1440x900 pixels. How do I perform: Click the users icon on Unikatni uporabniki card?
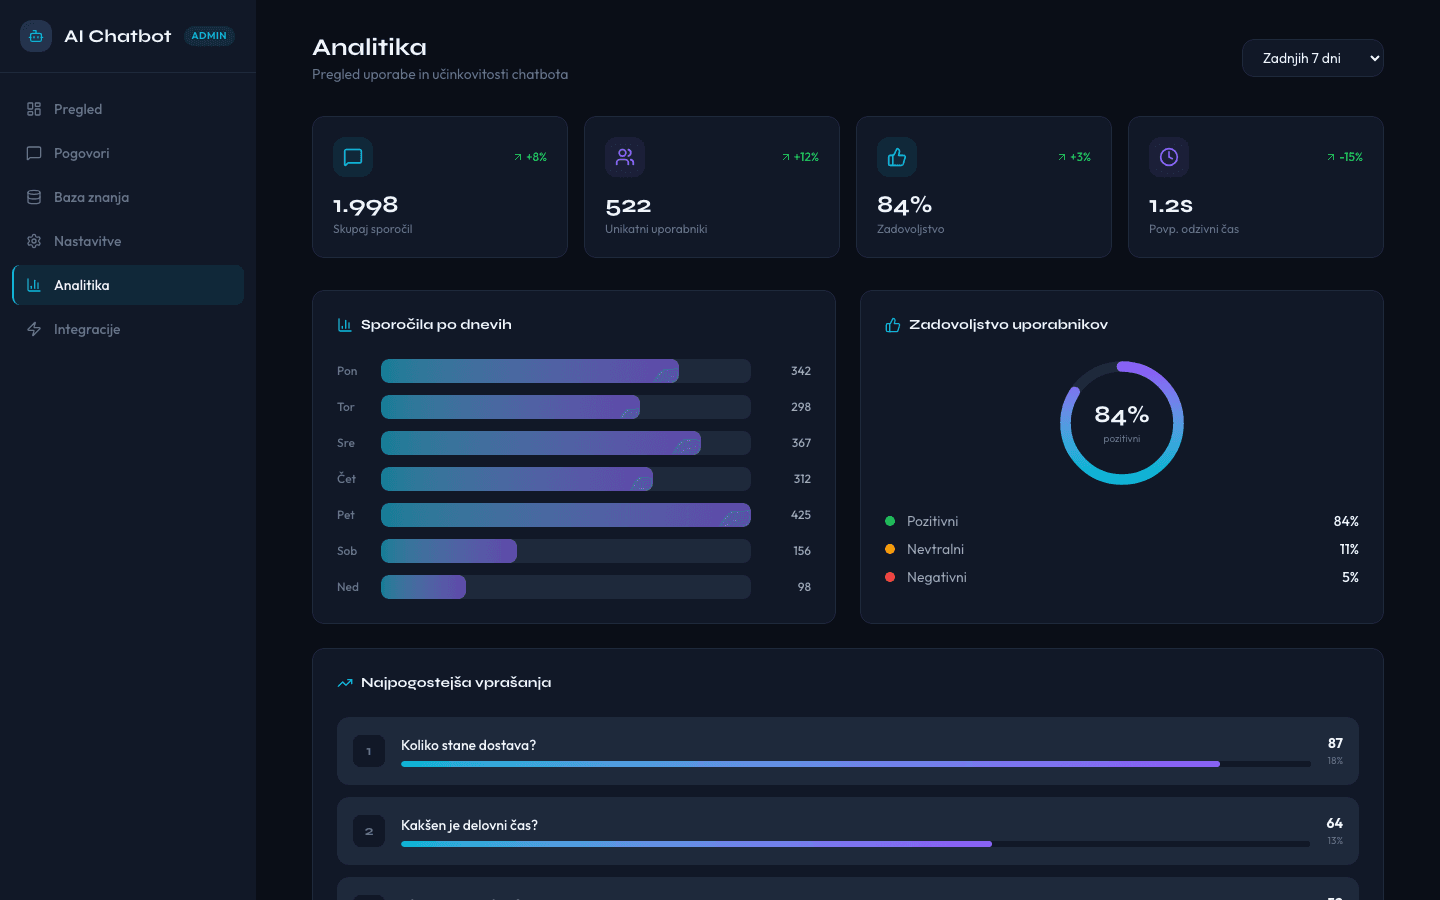pyautogui.click(x=625, y=157)
